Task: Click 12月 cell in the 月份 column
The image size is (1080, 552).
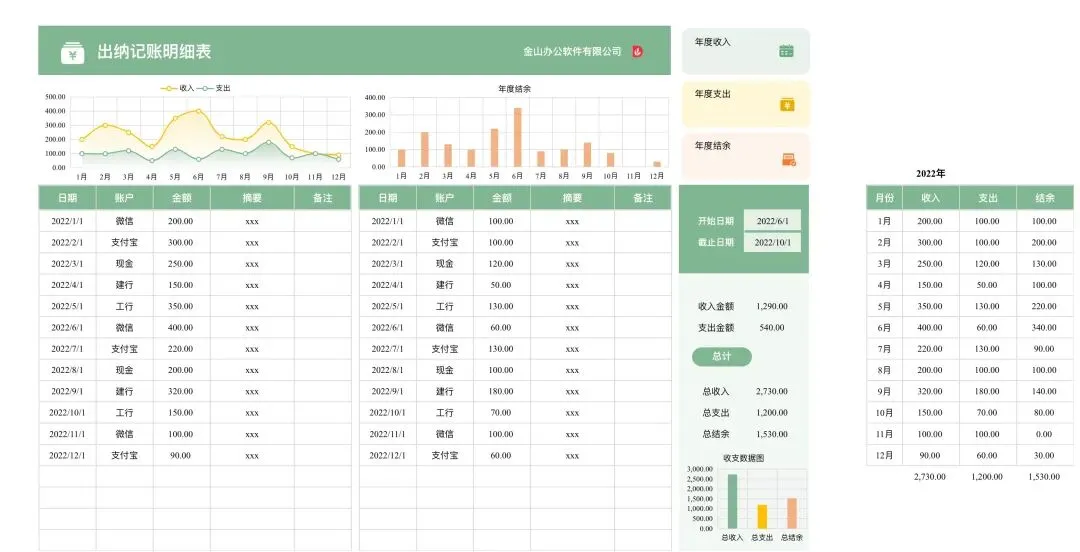Action: click(x=884, y=456)
